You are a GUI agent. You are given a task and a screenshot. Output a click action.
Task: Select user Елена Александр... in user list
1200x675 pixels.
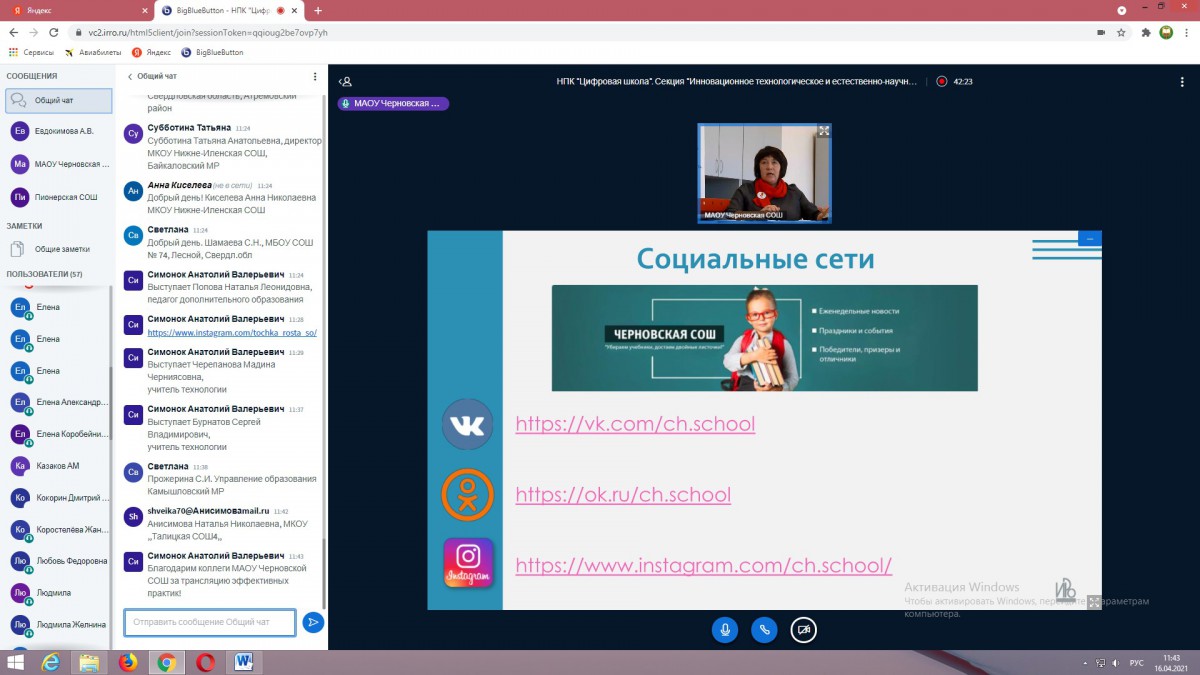click(x=59, y=403)
